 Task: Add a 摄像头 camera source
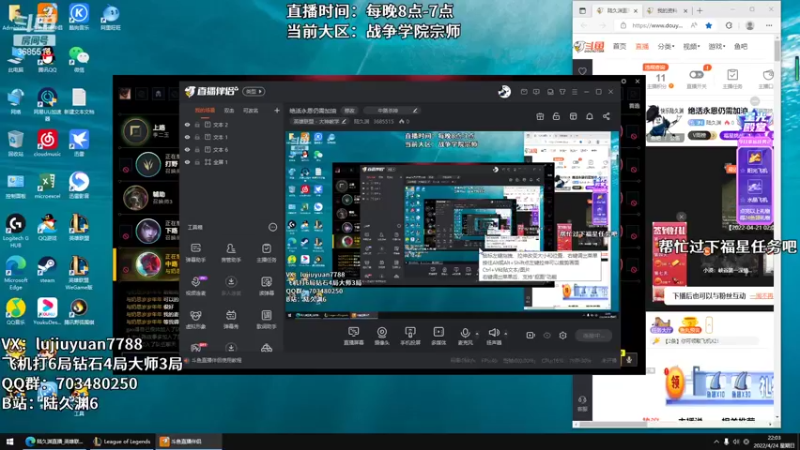(x=382, y=336)
